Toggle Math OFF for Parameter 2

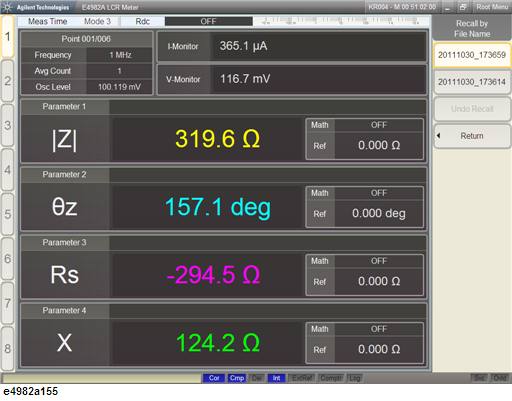pyautogui.click(x=379, y=193)
